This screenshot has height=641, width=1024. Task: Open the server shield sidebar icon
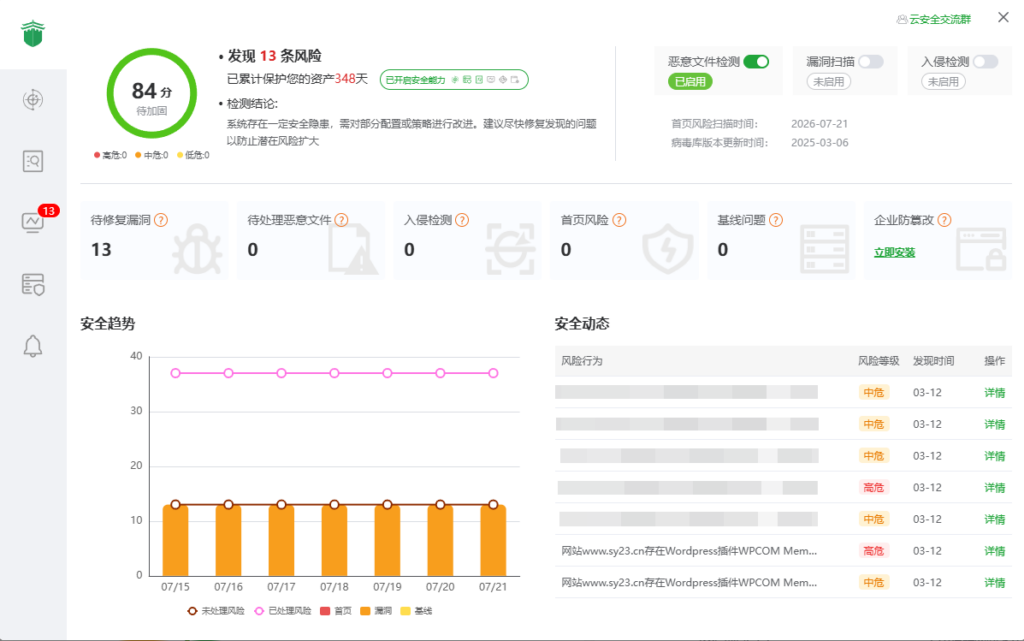point(33,285)
